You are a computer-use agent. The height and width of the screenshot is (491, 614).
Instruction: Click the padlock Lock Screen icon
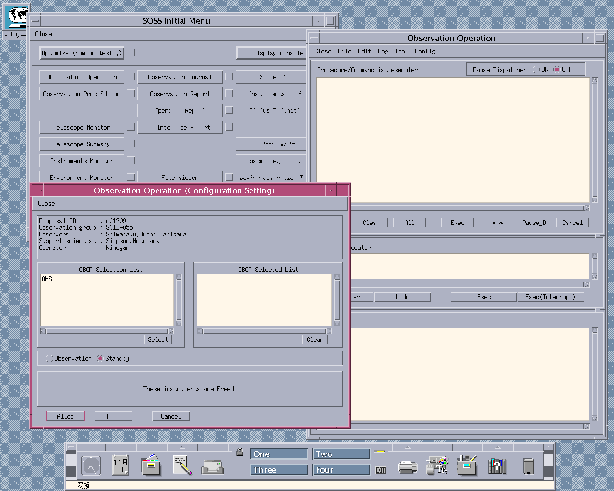[240, 452]
